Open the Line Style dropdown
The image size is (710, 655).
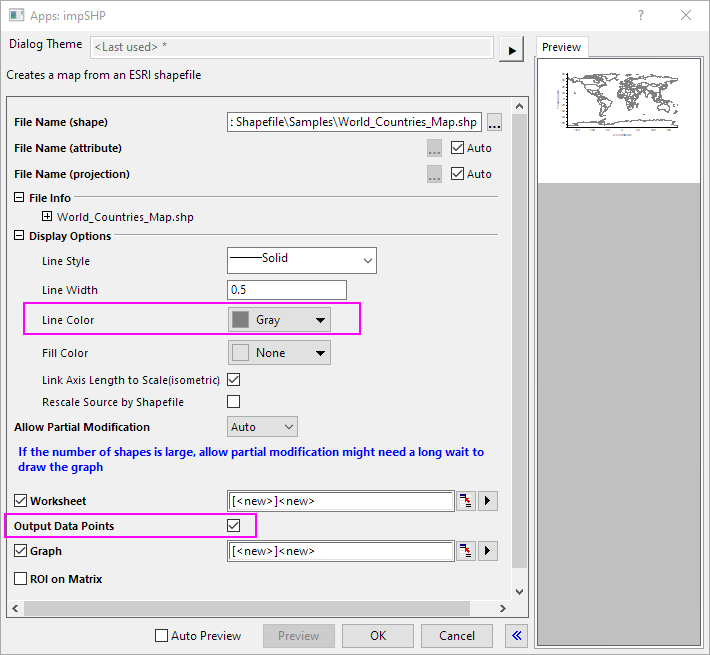pyautogui.click(x=302, y=260)
